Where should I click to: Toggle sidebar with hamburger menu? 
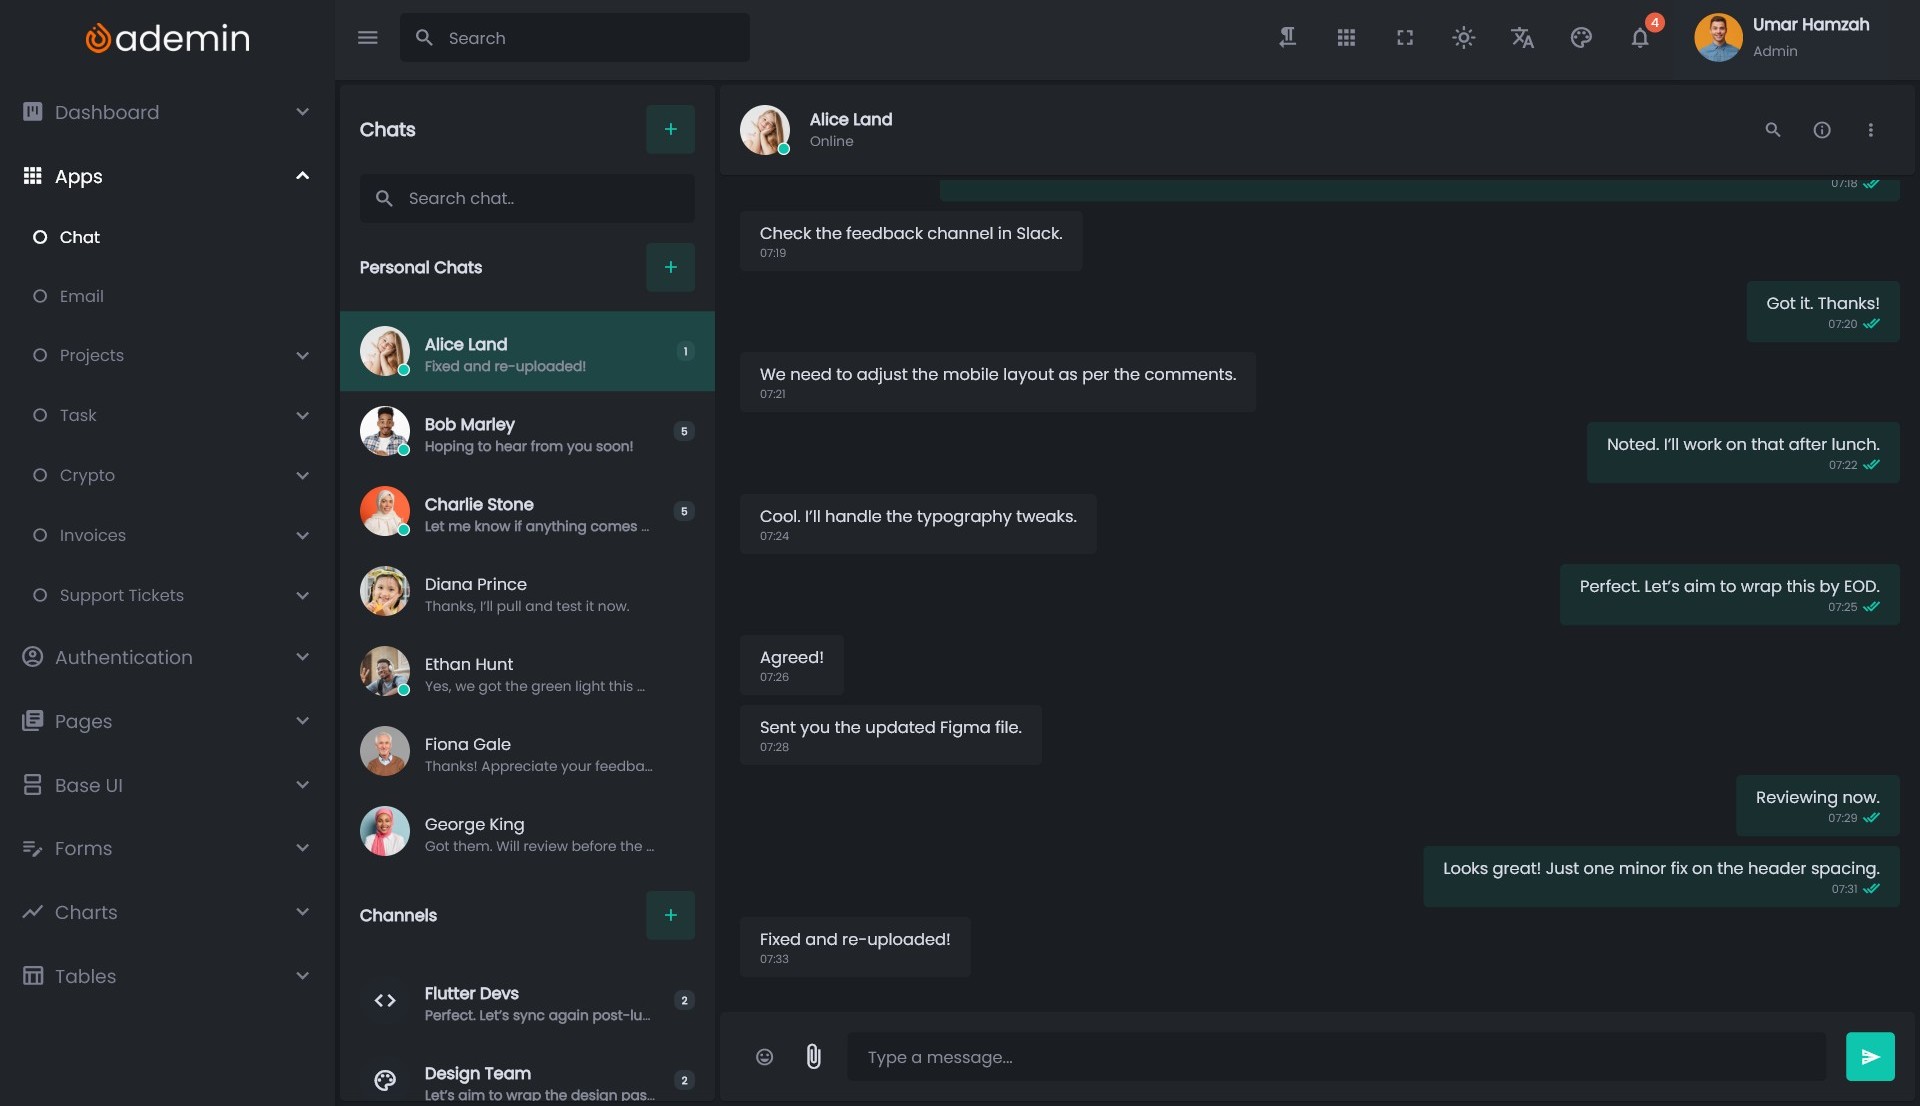coord(367,38)
